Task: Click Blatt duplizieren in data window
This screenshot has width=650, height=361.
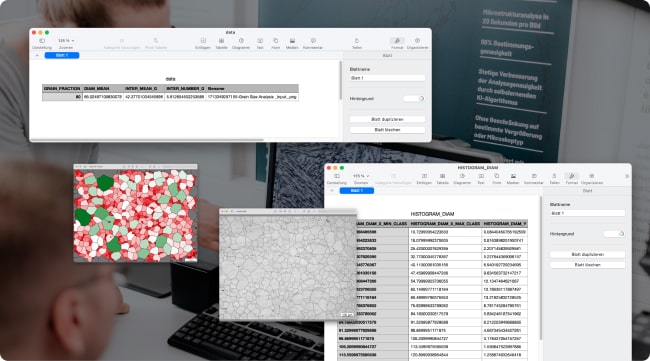Action: coord(387,119)
